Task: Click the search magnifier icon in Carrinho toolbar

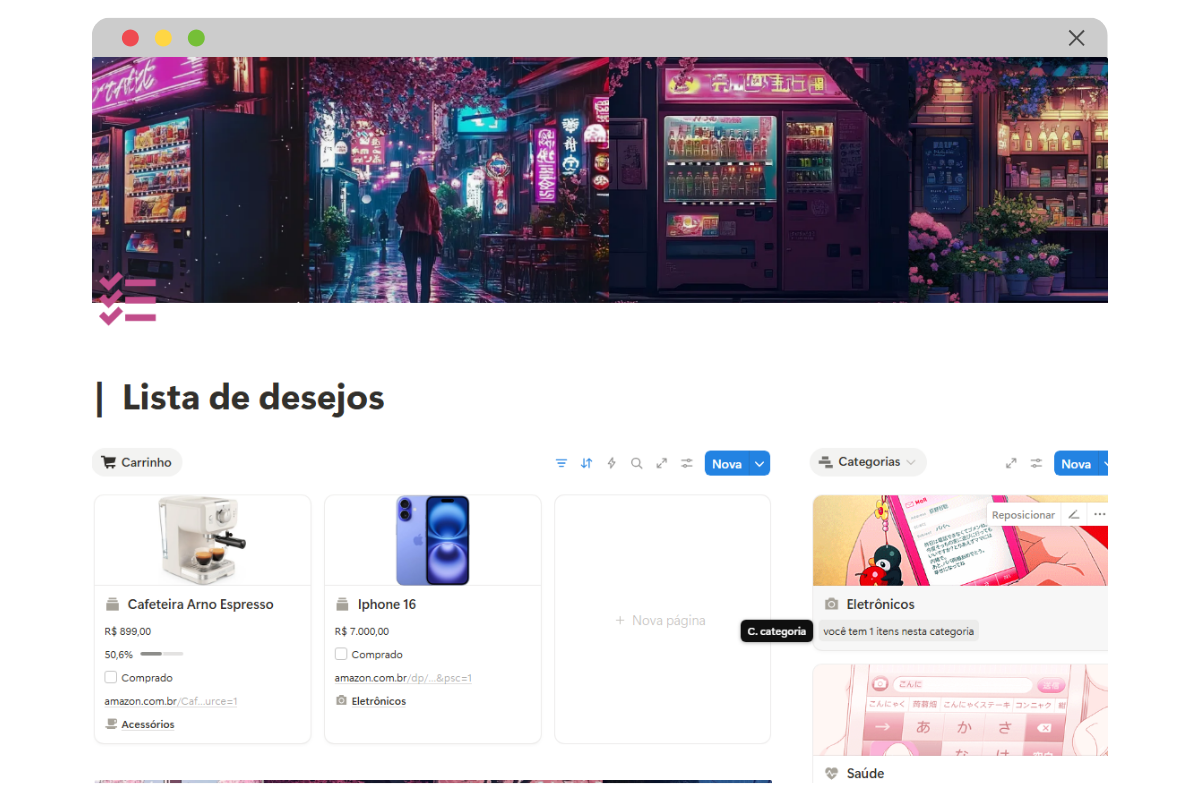Action: coord(636,463)
